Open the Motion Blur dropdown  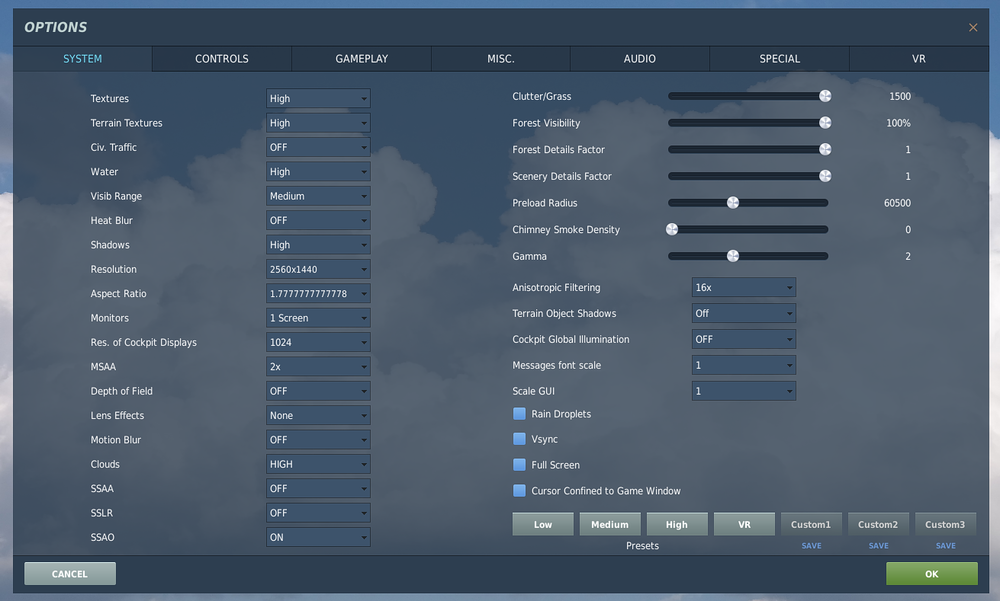tap(318, 440)
